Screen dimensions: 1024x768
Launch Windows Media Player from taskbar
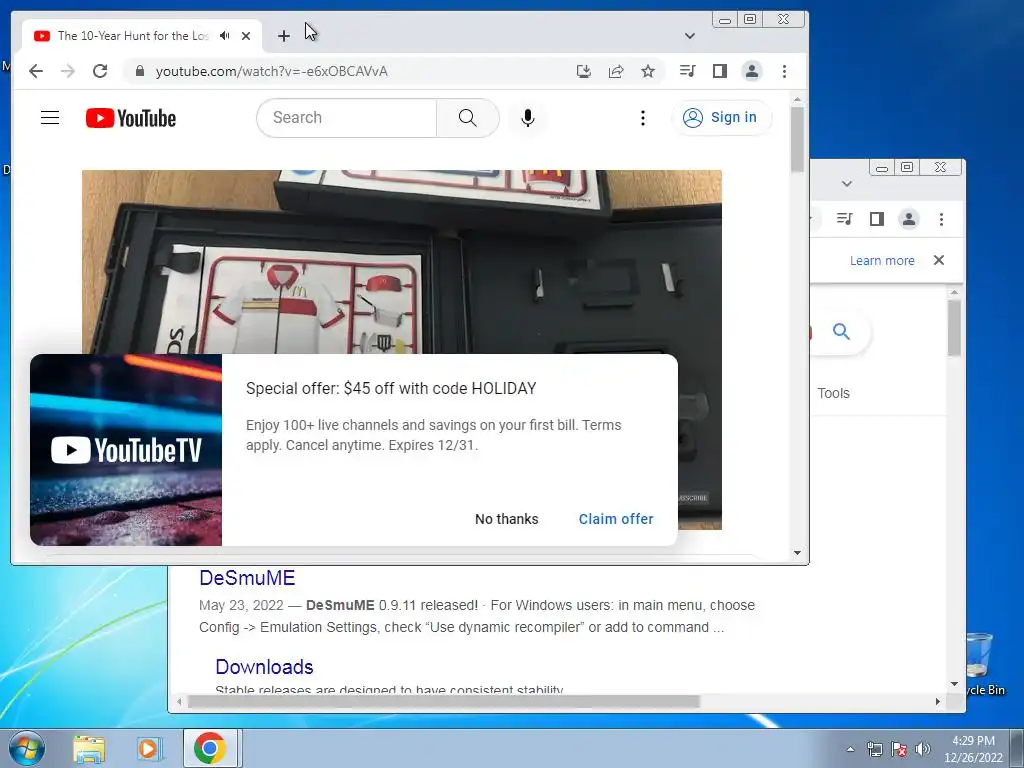(x=149, y=748)
